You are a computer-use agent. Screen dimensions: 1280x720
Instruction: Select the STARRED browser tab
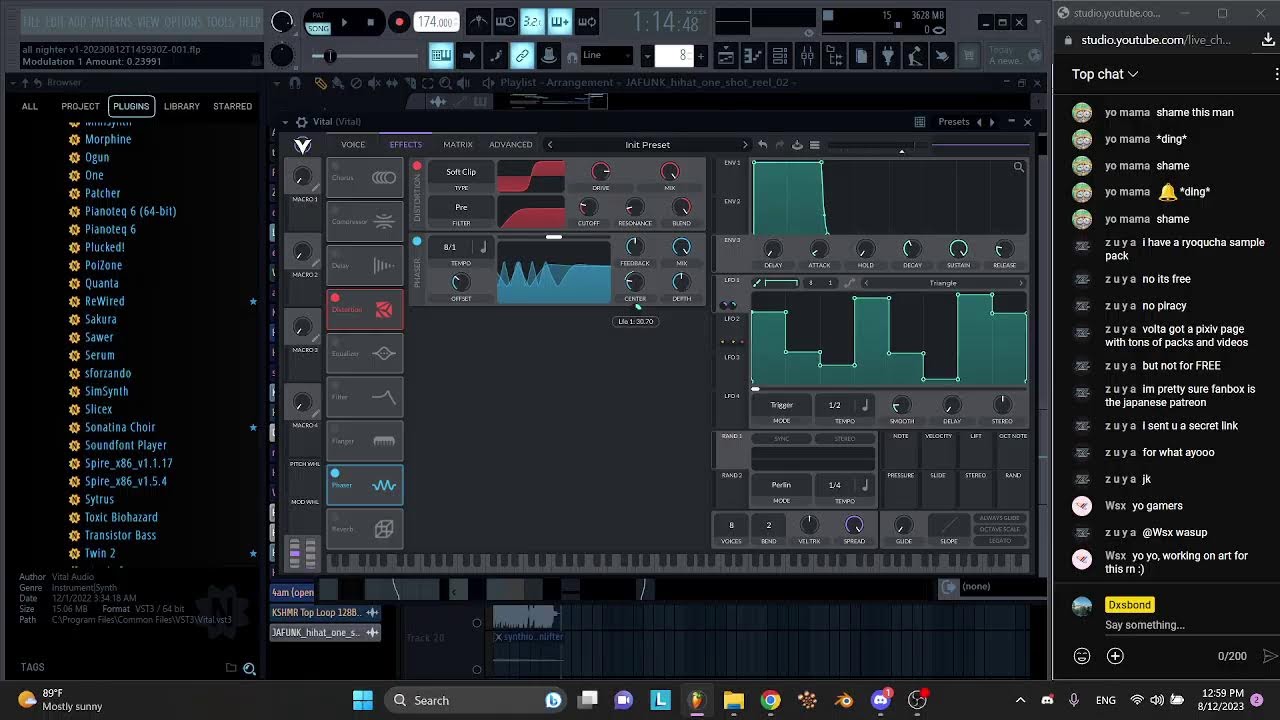(232, 106)
